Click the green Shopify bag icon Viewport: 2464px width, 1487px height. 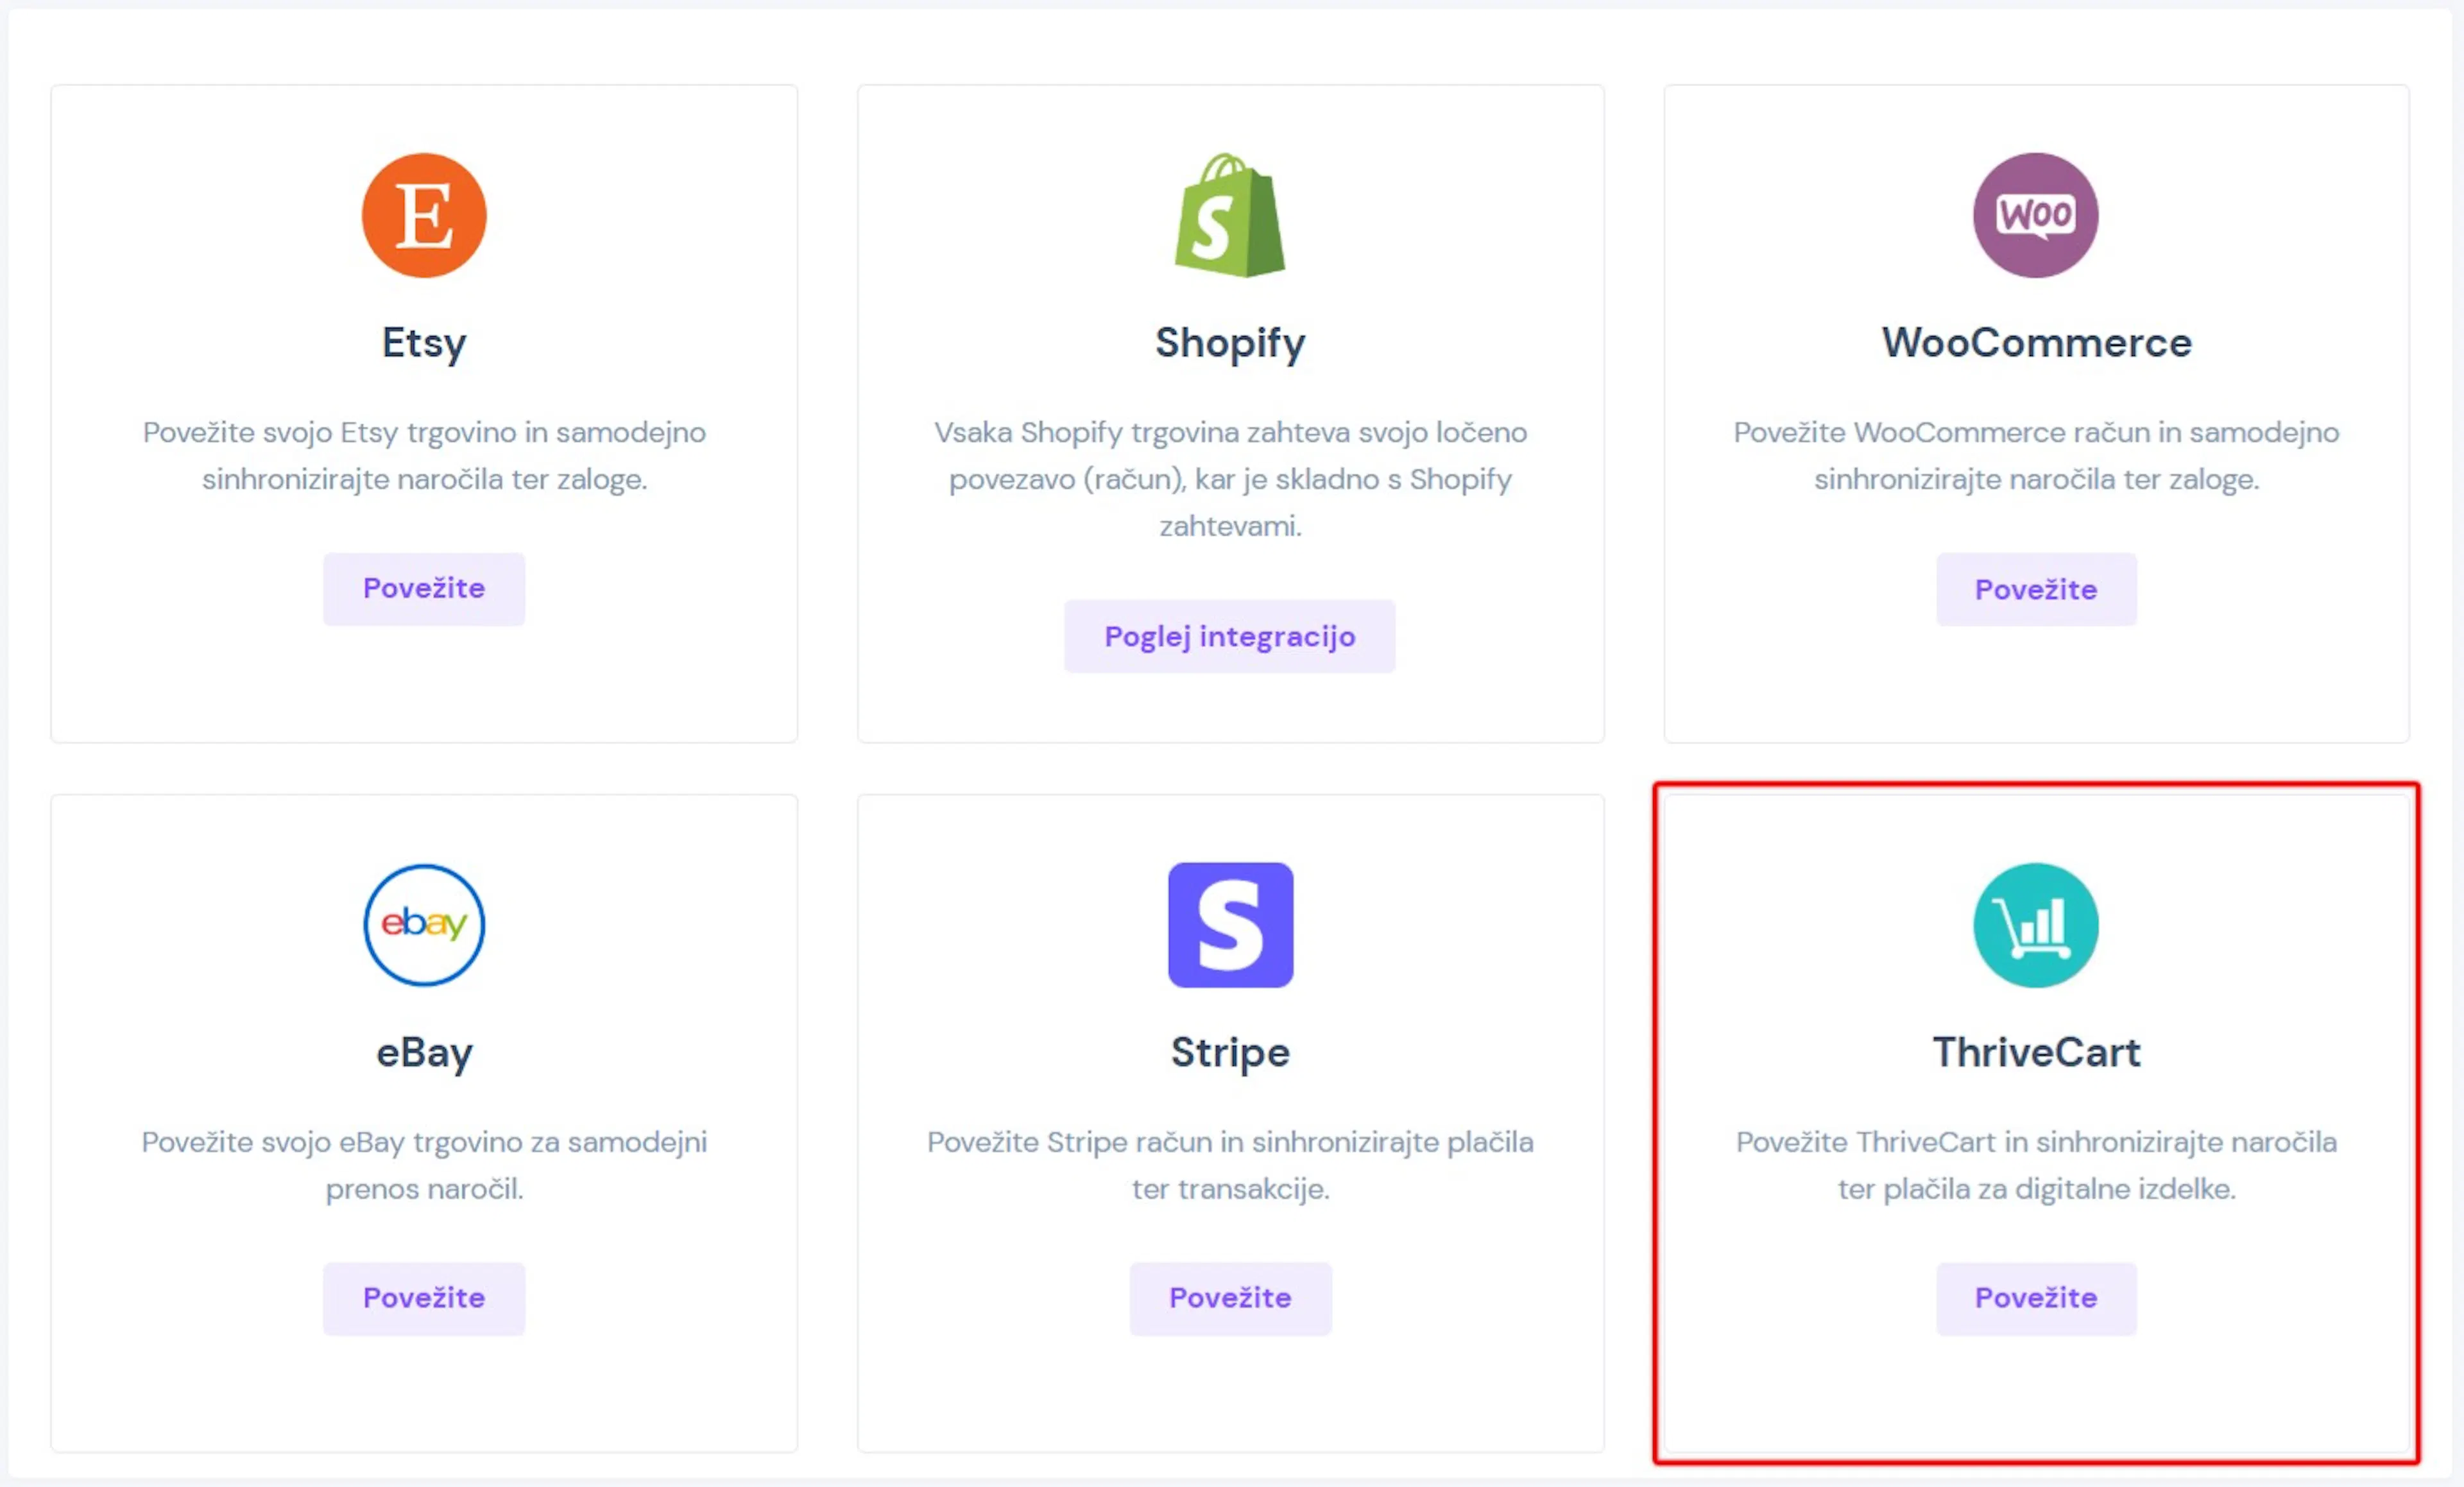(x=1230, y=216)
